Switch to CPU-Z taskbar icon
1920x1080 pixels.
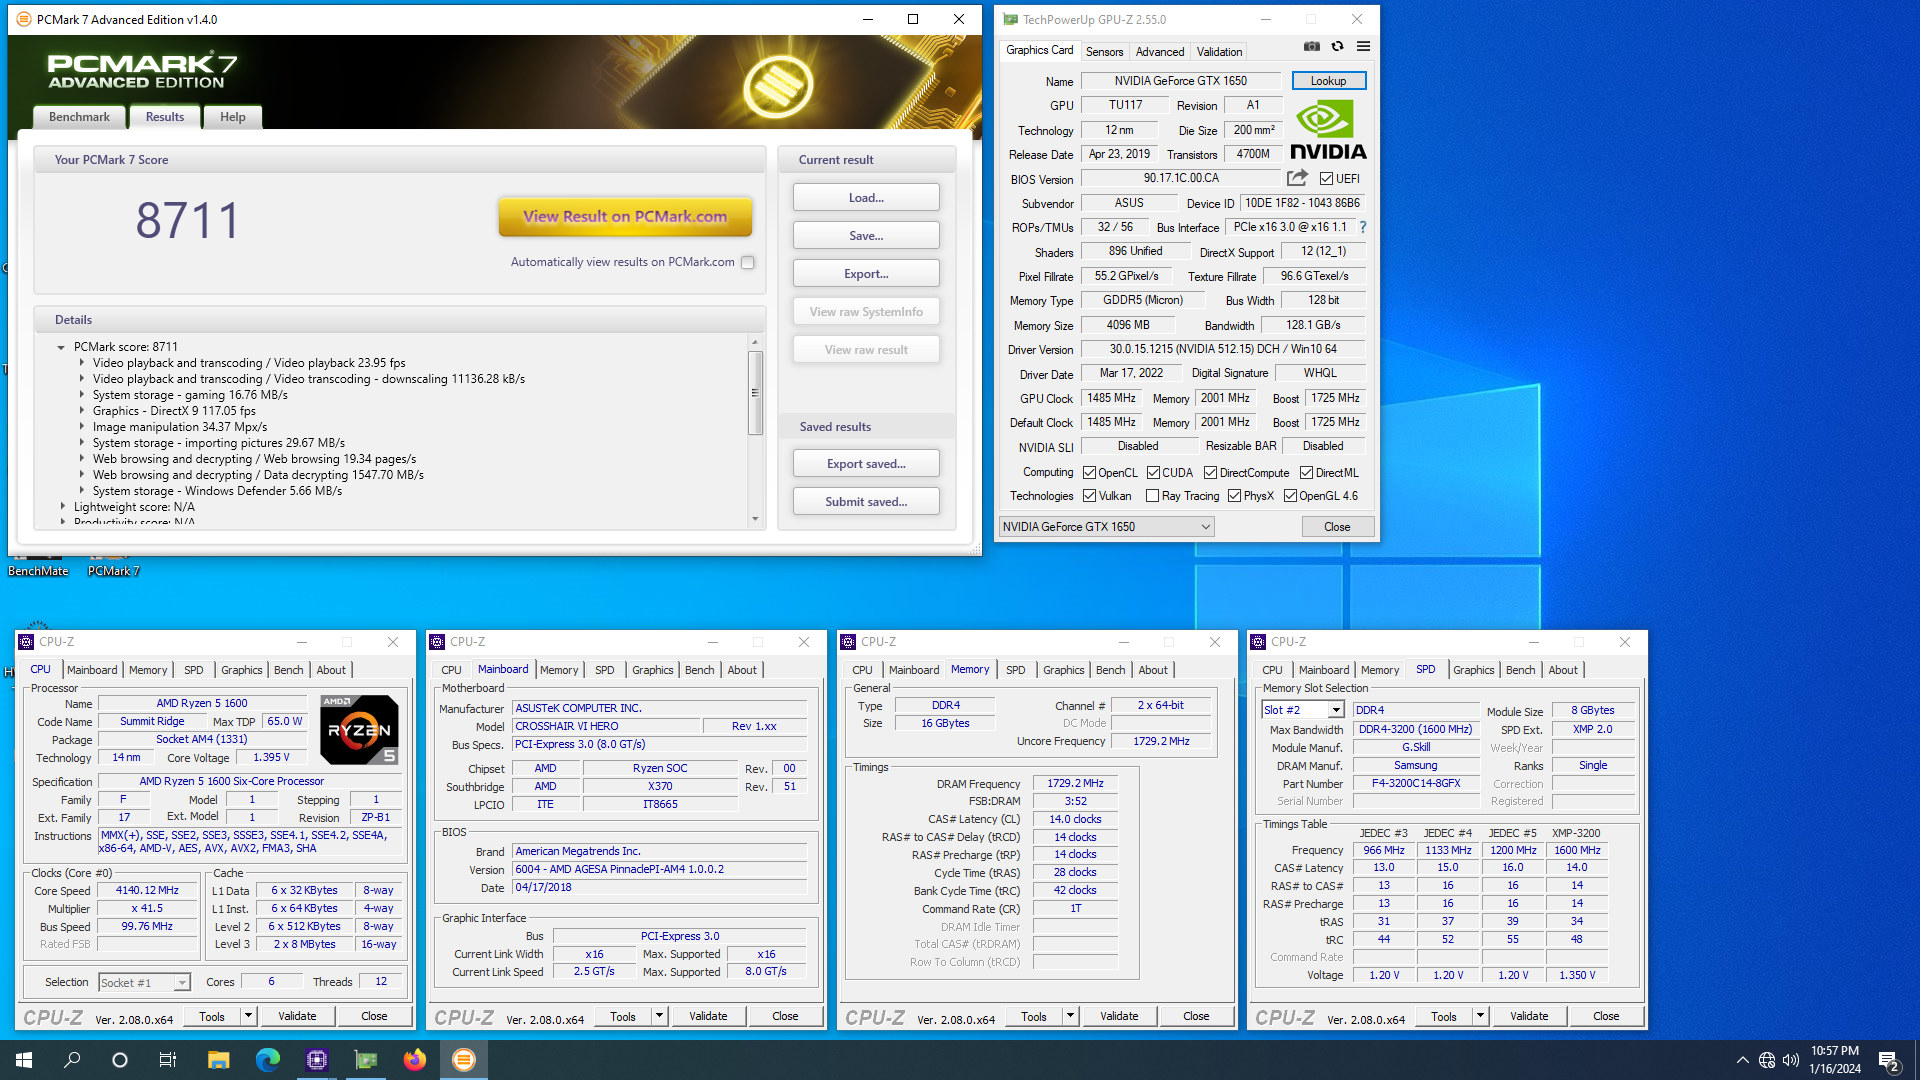click(x=317, y=1060)
